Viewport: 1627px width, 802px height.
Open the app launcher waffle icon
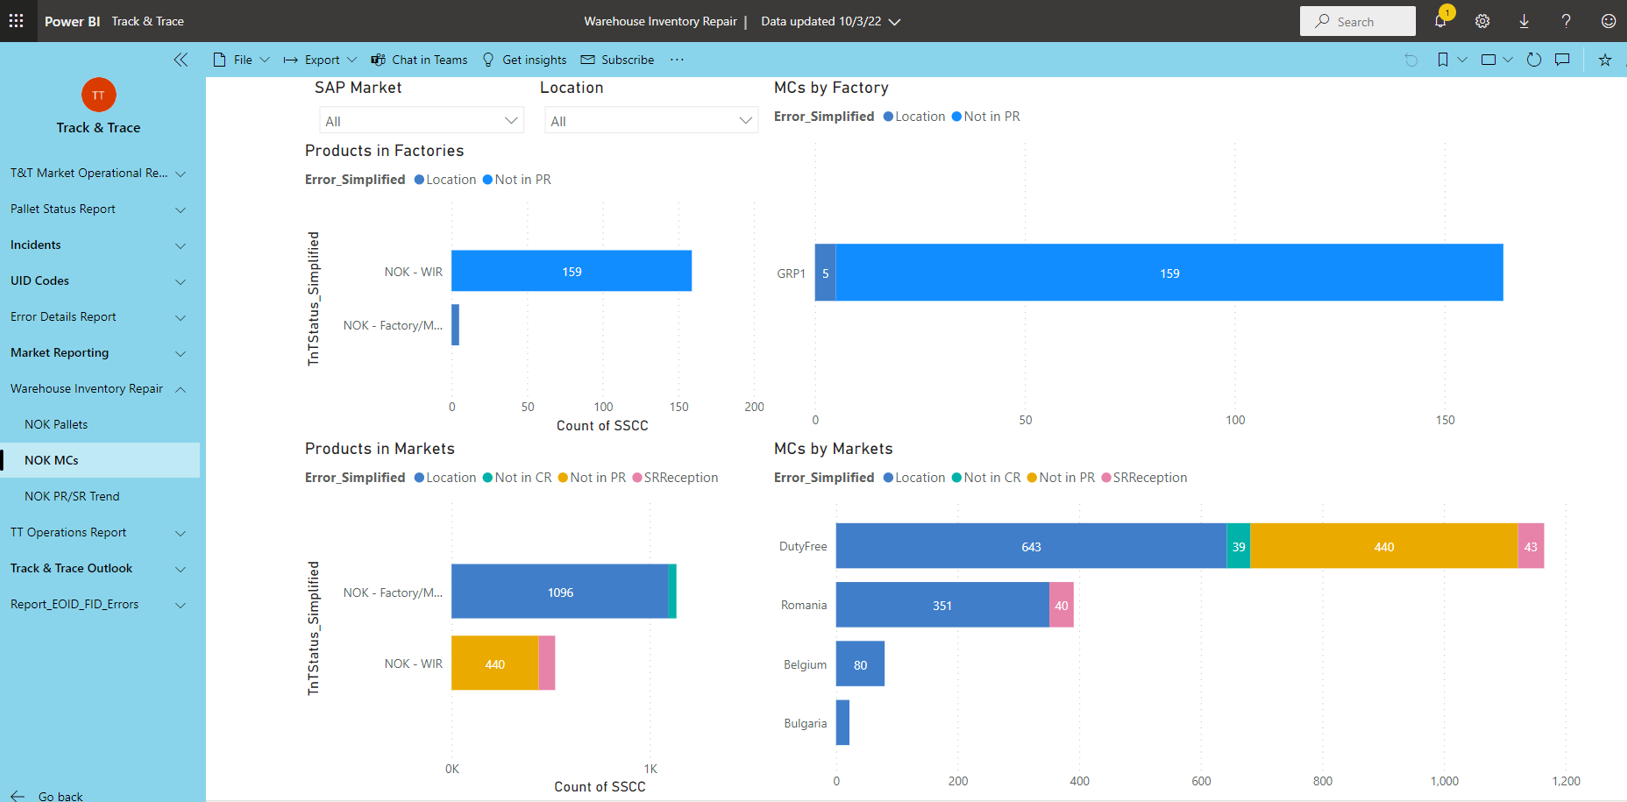pyautogui.click(x=17, y=21)
